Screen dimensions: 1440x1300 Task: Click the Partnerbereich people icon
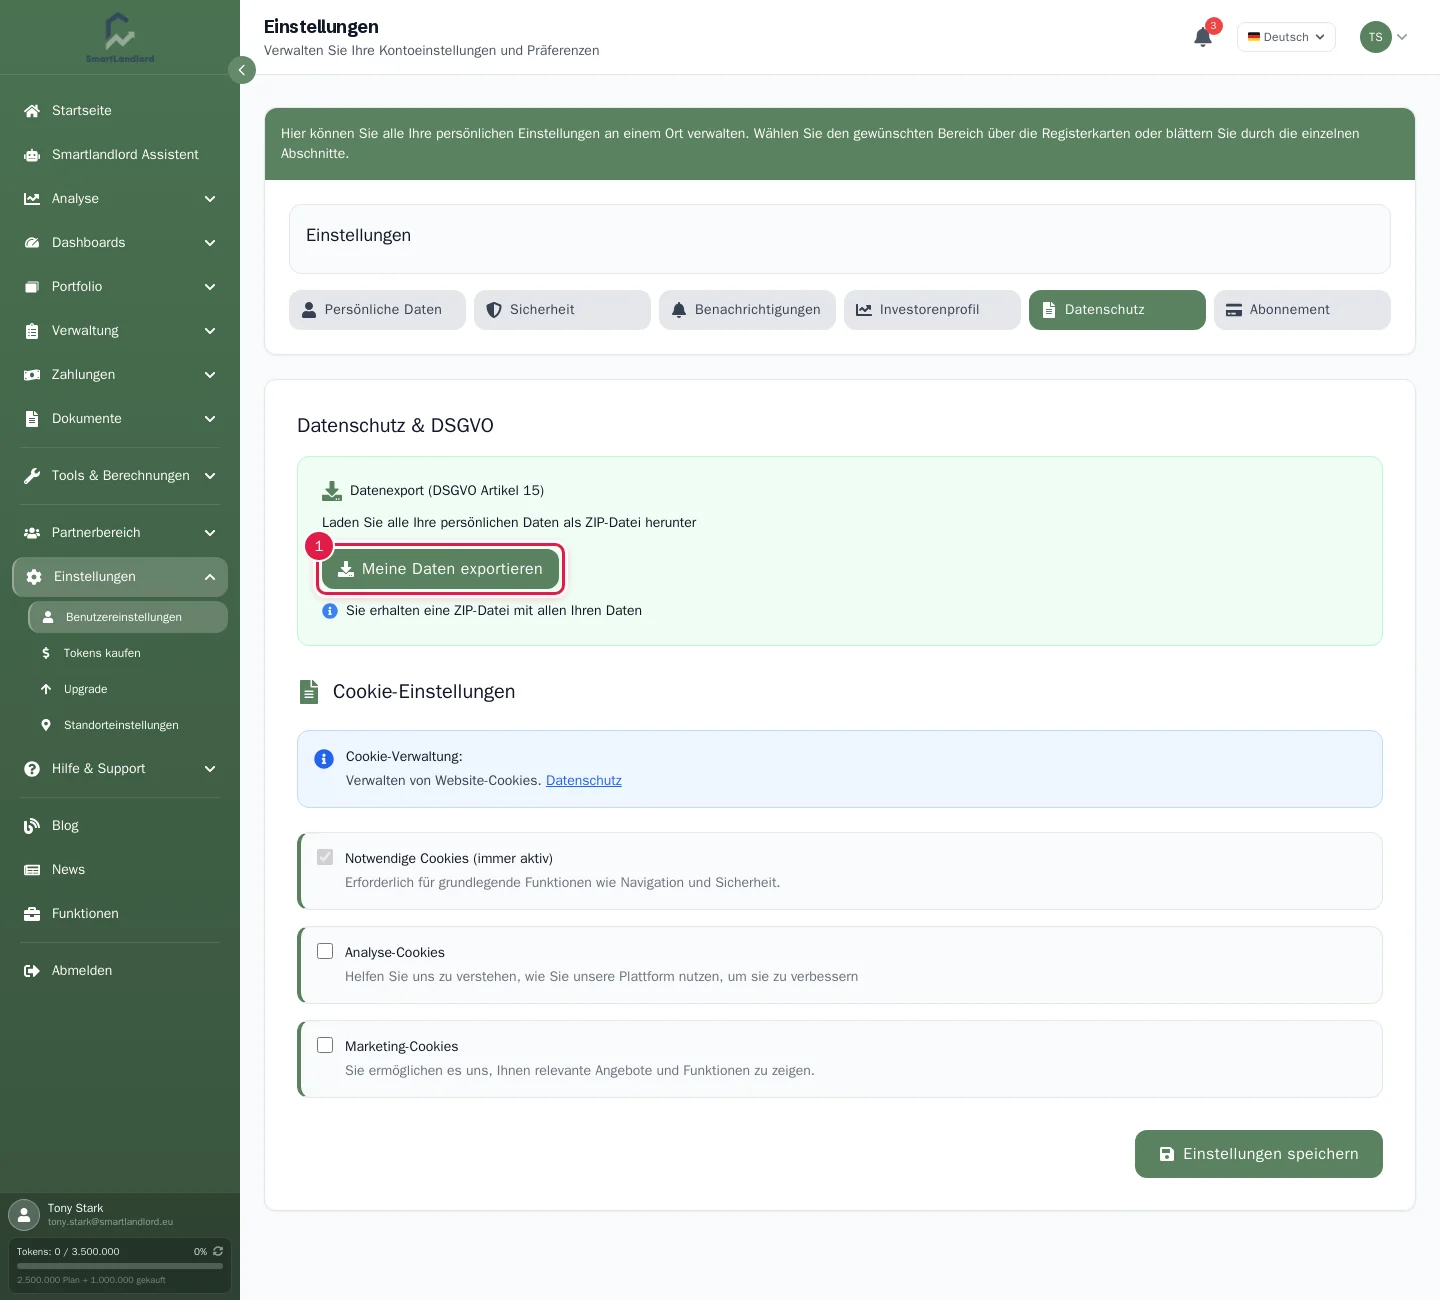[32, 533]
